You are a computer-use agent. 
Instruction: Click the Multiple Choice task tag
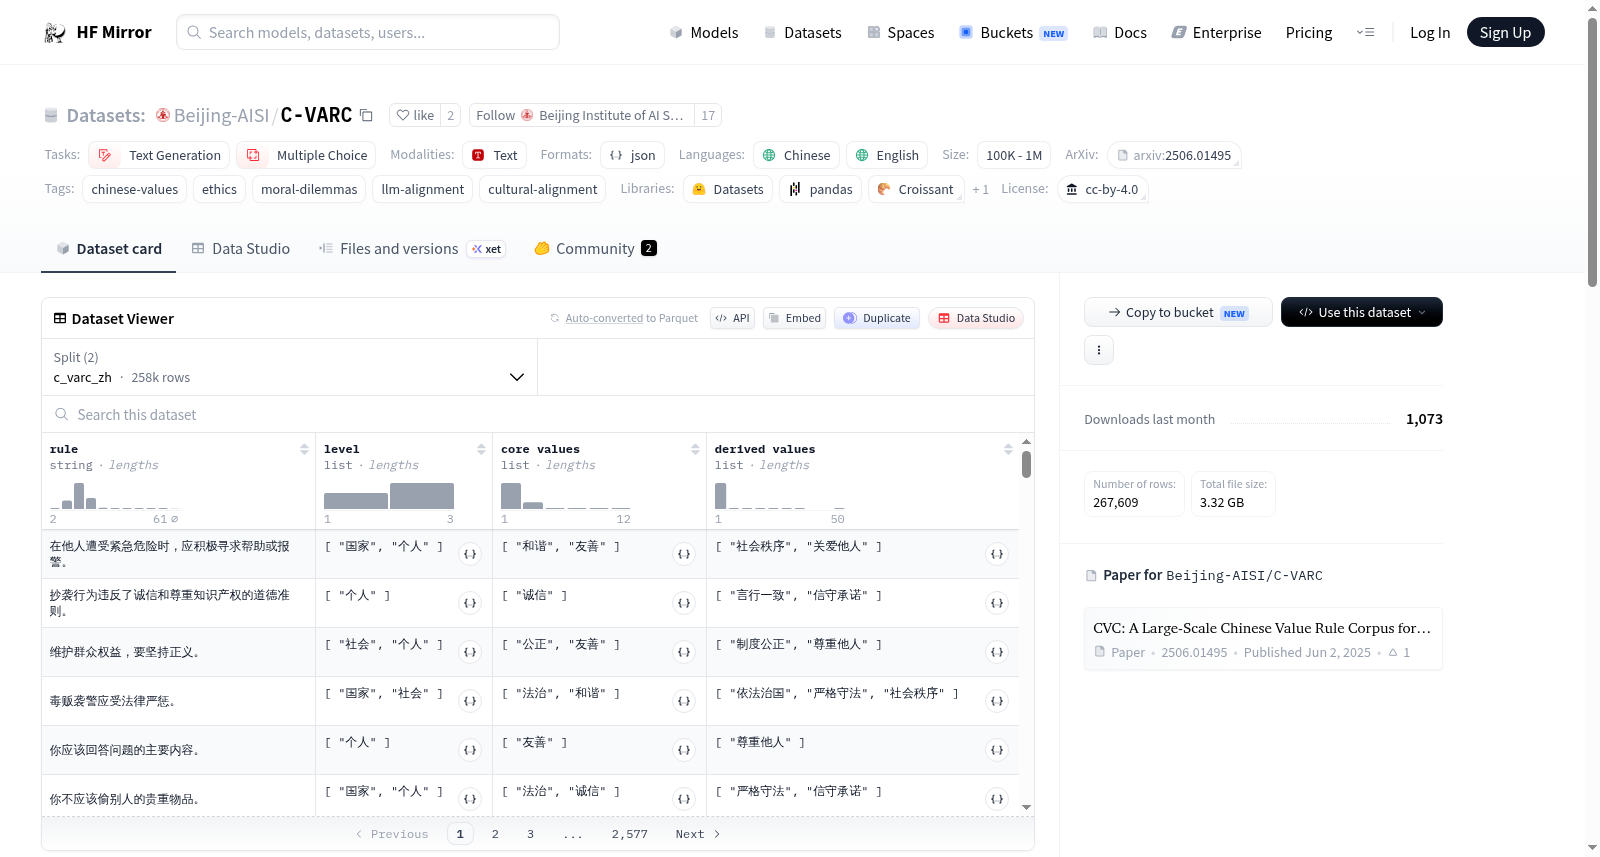[x=306, y=156]
